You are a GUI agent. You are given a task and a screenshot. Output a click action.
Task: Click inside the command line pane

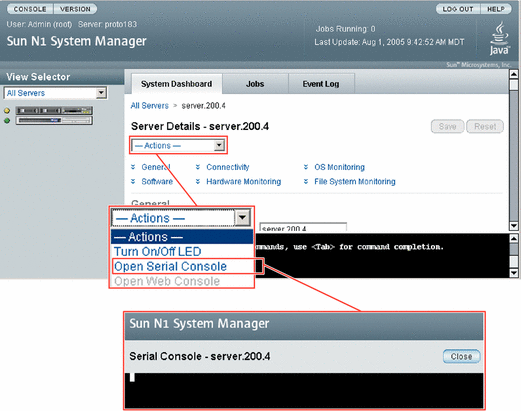point(382,256)
